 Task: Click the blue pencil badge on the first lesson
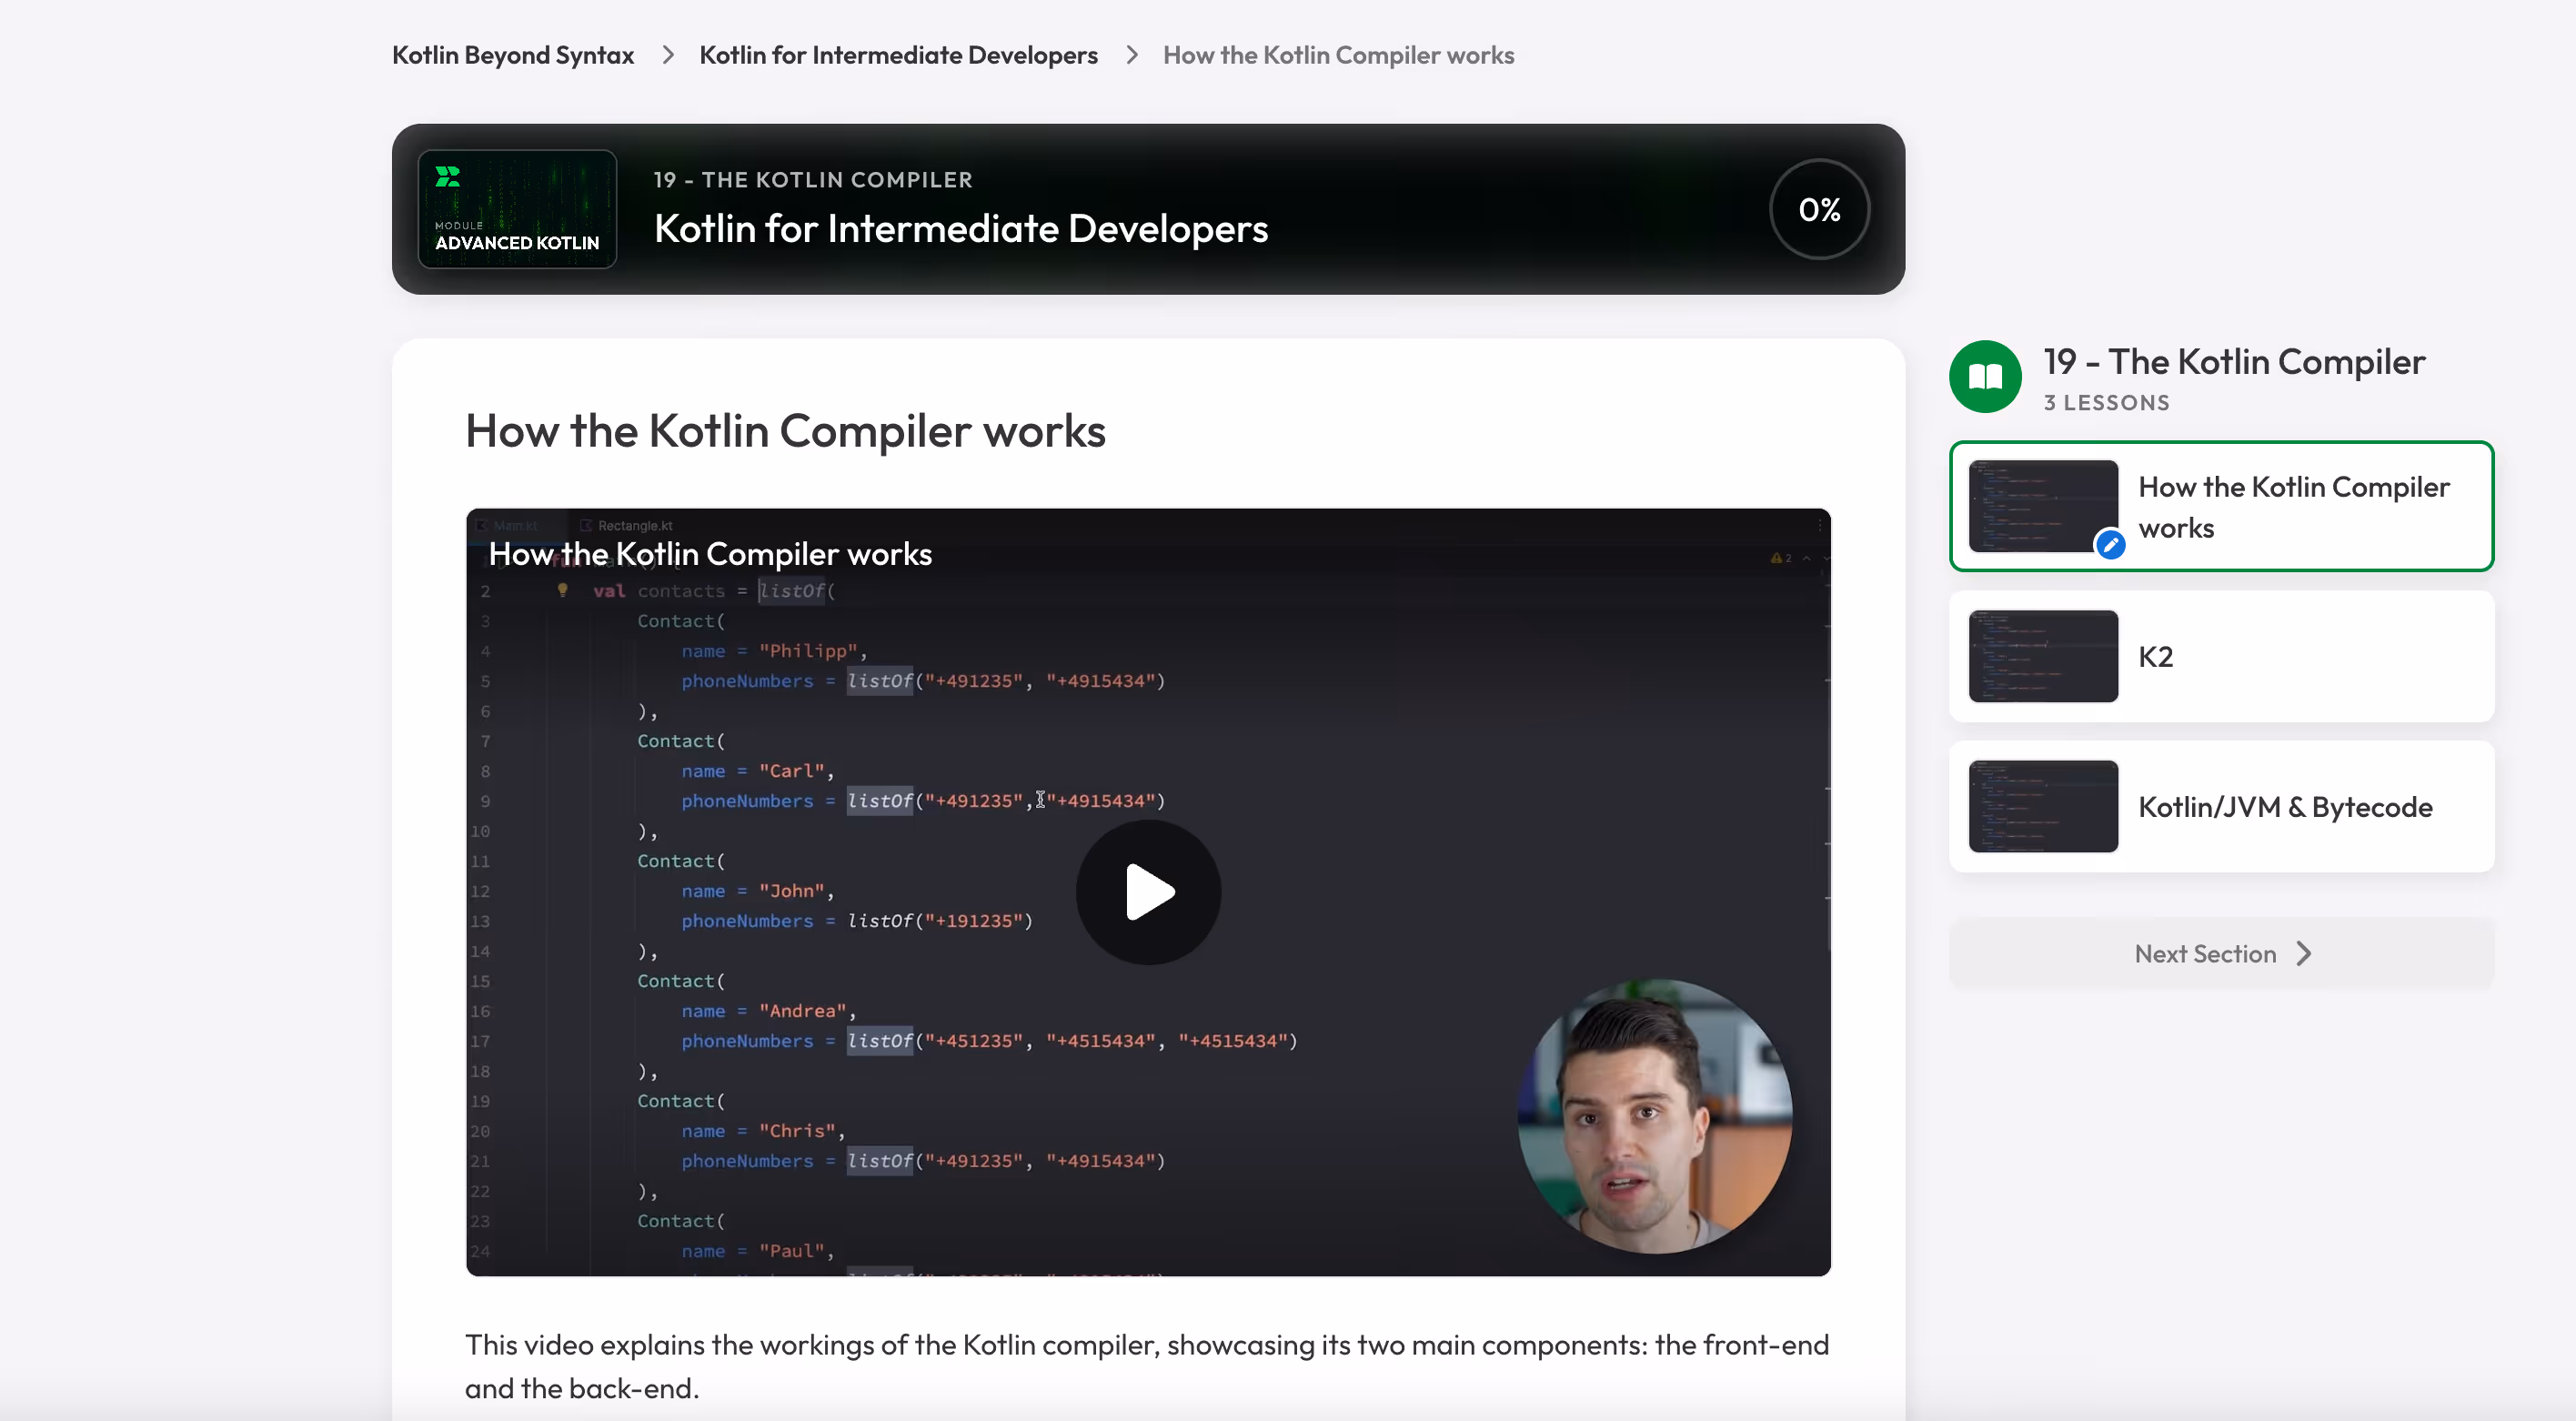point(2110,545)
